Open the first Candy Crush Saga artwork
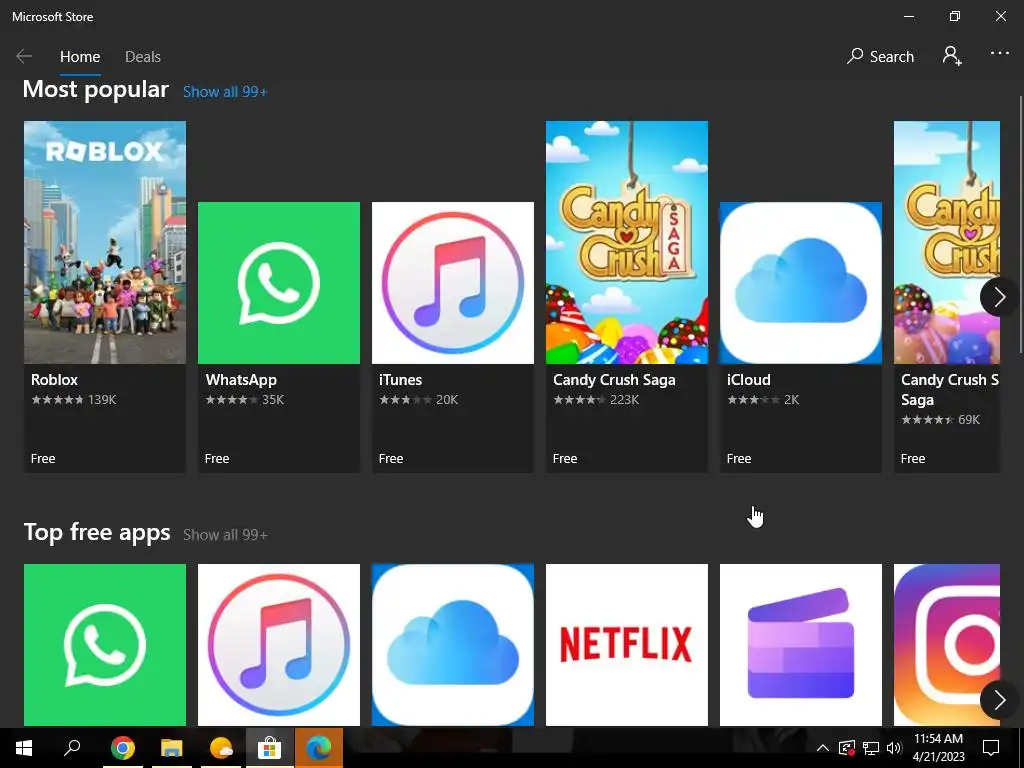 point(627,242)
